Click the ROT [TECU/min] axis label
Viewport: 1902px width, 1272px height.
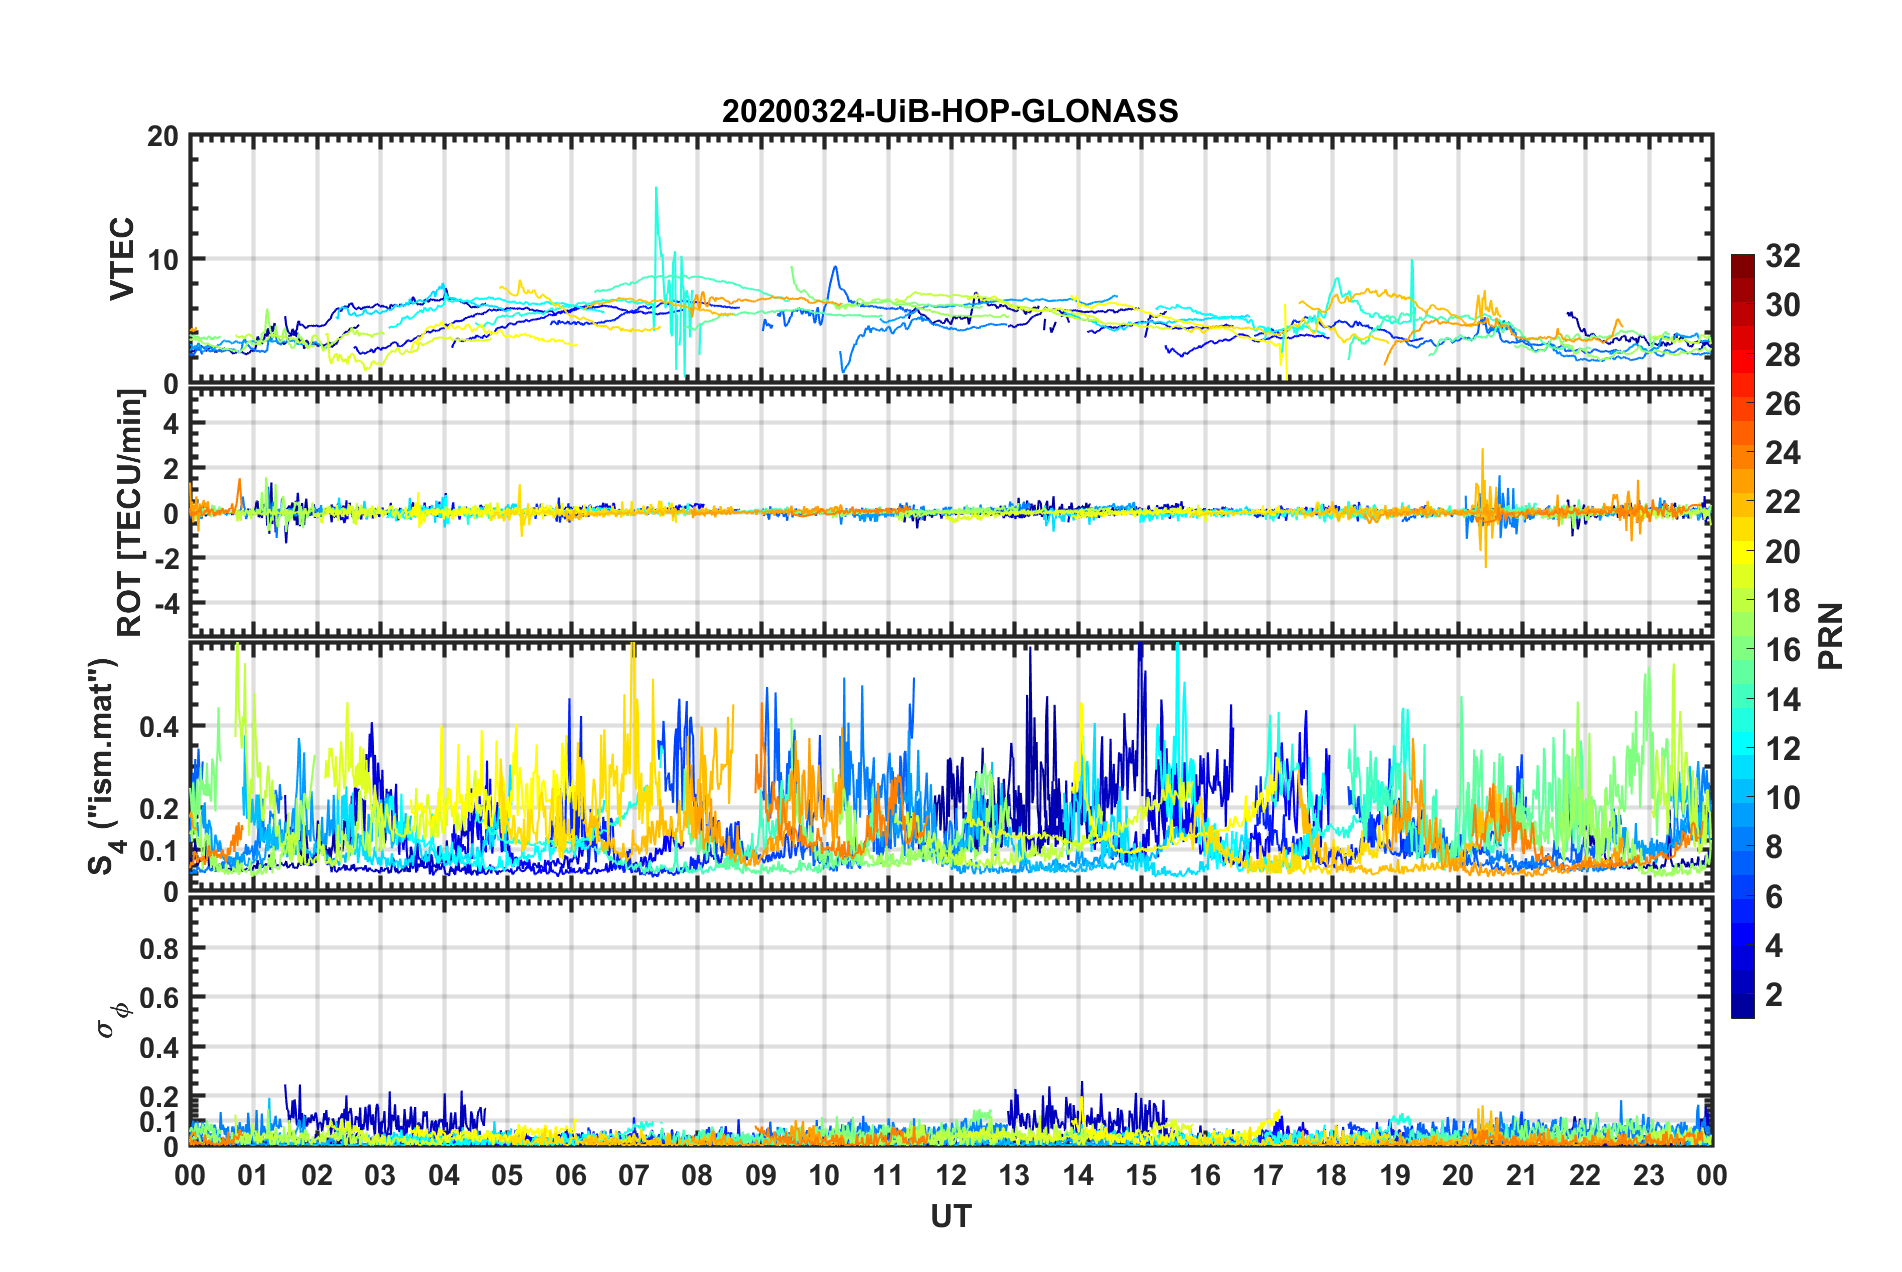coord(130,513)
